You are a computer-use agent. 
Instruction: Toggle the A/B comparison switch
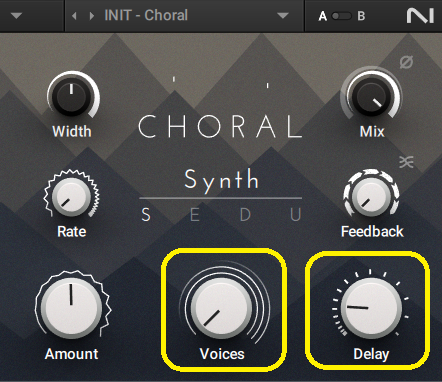coord(341,16)
